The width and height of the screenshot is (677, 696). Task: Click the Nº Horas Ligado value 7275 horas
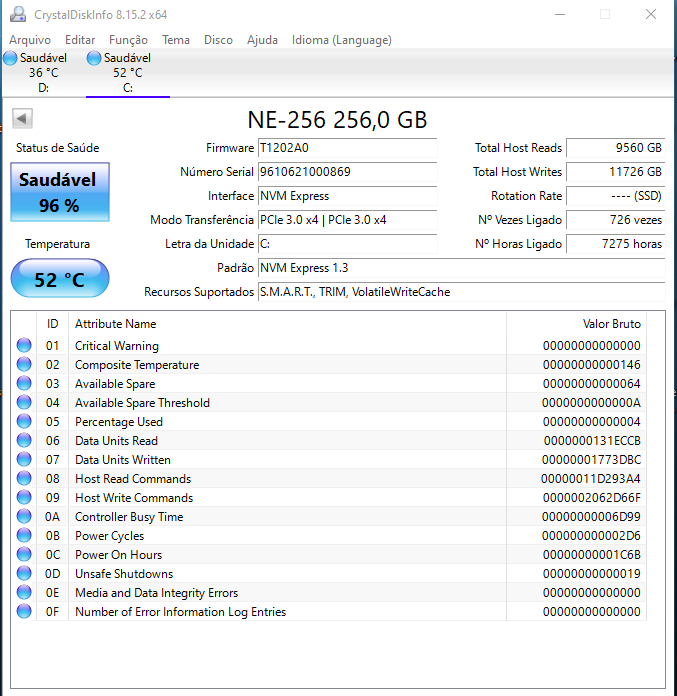[616, 244]
